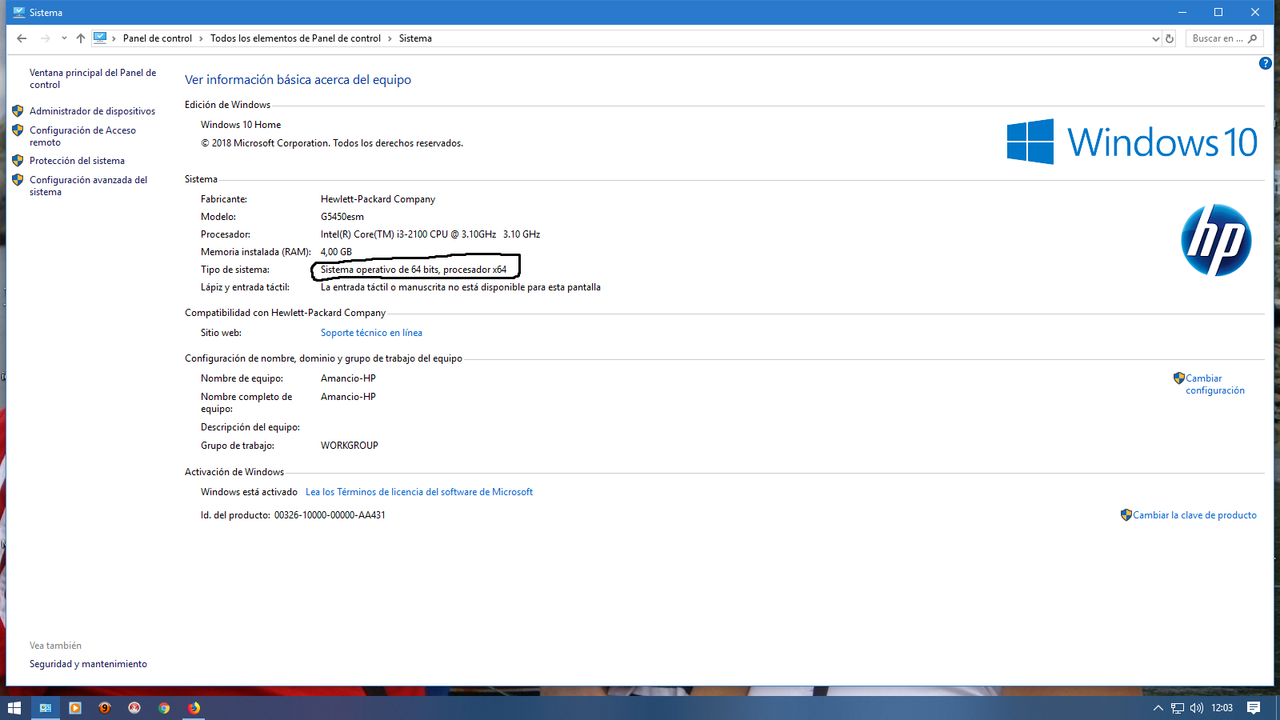This screenshot has height=720, width=1280.
Task: Open Configuración avanzada del sistema
Action: pyautogui.click(x=88, y=186)
